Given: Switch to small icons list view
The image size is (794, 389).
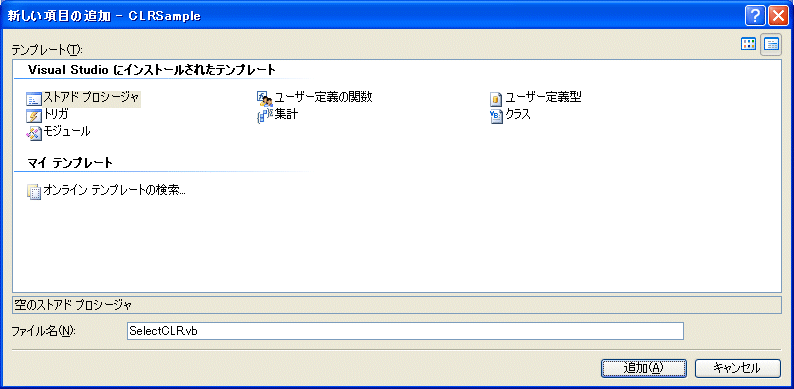Looking at the screenshot, I should [x=771, y=45].
